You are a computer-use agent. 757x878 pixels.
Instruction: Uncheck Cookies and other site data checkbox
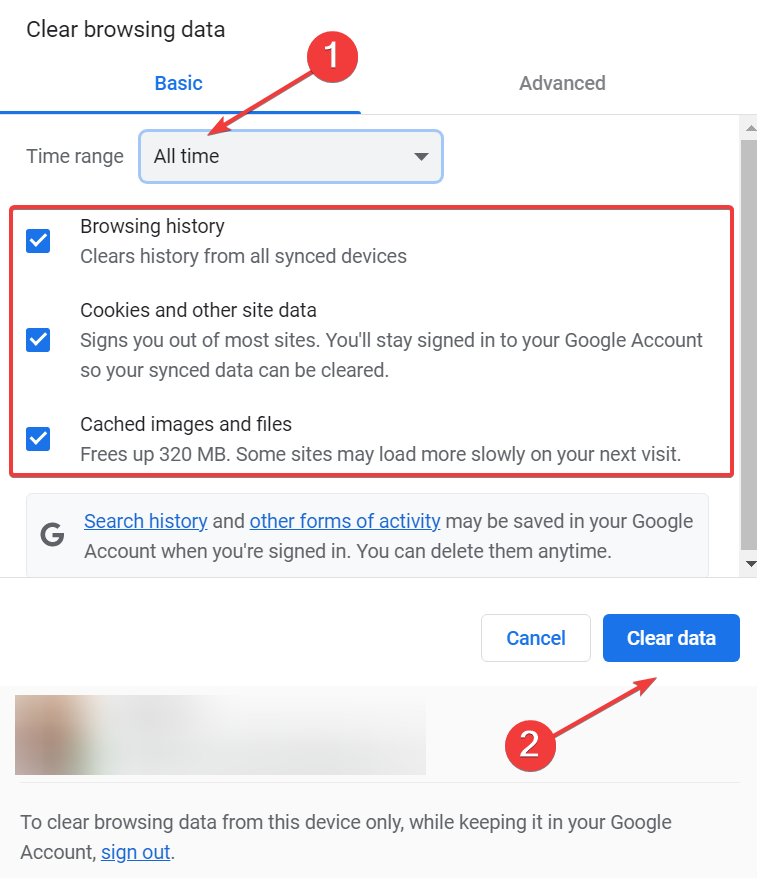tap(38, 340)
